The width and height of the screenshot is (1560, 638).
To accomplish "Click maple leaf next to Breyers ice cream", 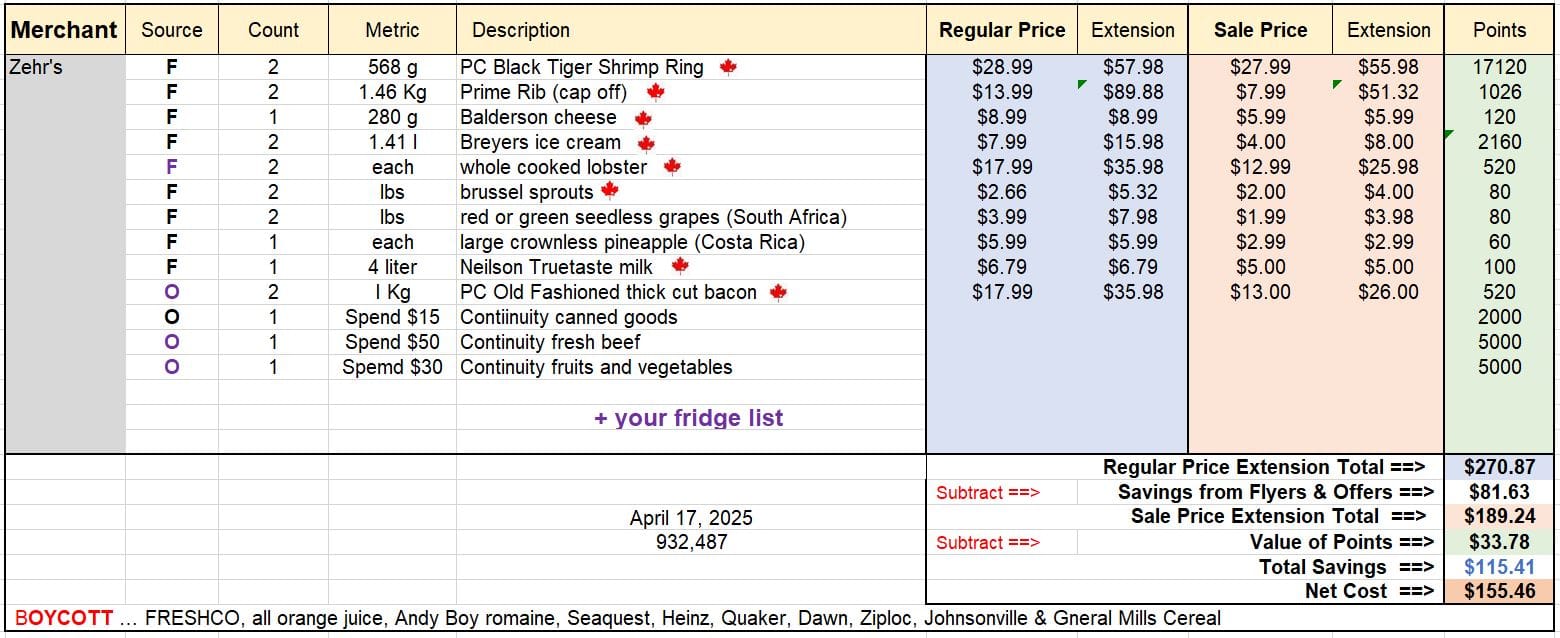I will click(x=646, y=143).
